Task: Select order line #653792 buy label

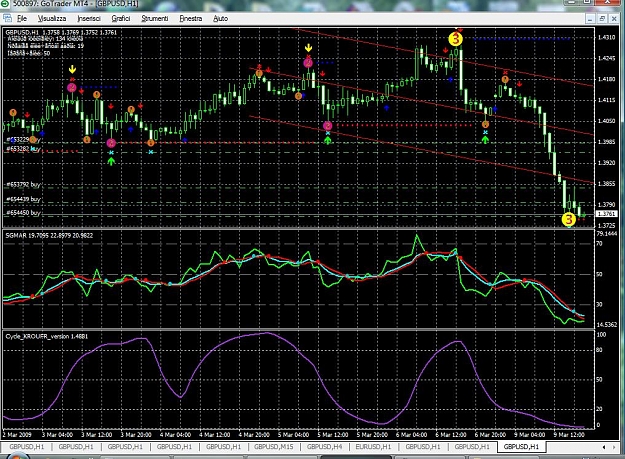Action: 23,184
